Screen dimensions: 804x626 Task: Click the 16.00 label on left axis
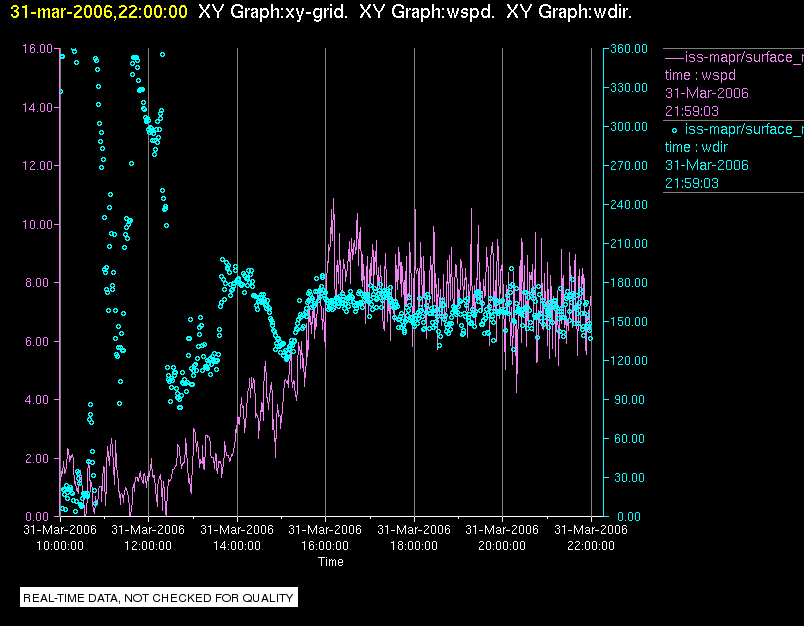[37, 49]
